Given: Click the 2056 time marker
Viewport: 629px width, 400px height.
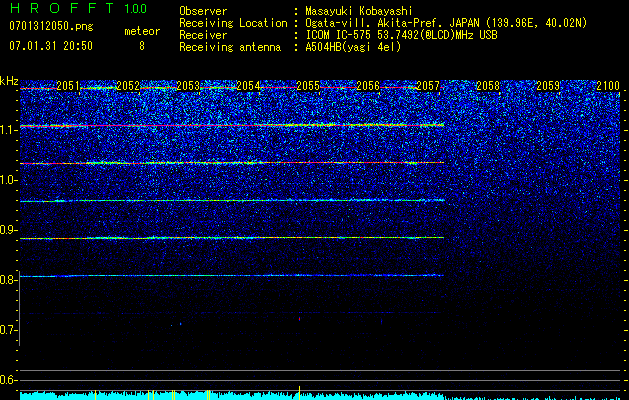Looking at the screenshot, I should tap(368, 86).
